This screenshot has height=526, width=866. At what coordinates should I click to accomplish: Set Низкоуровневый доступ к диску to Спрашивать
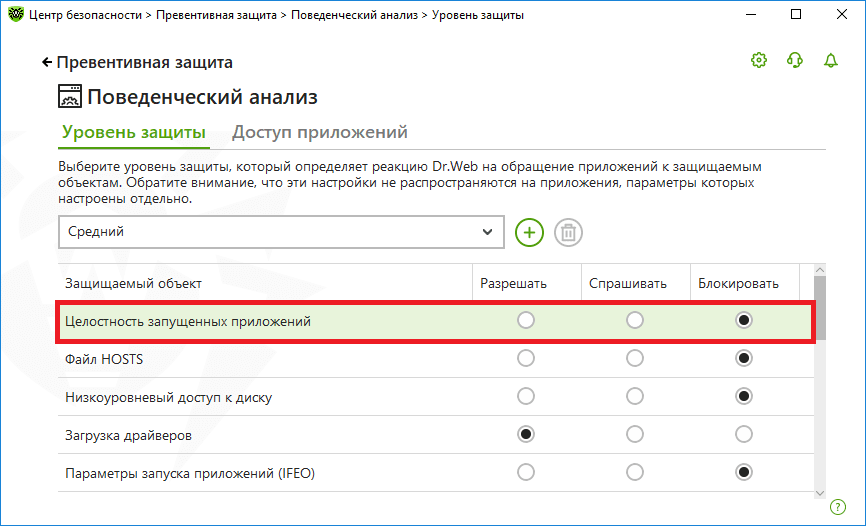click(x=635, y=397)
